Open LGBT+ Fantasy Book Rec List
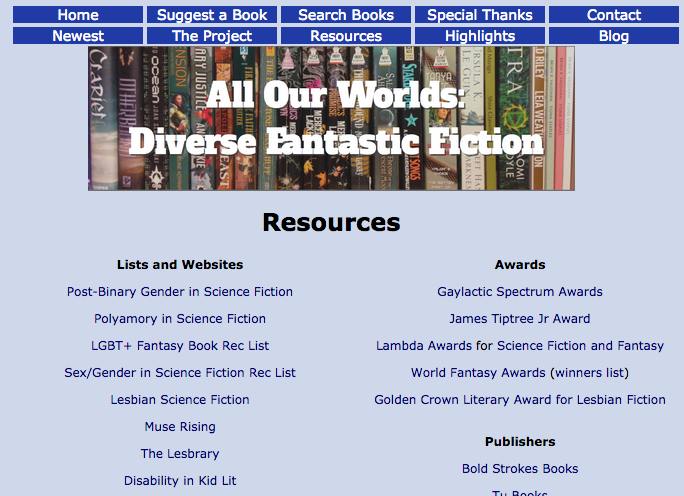The height and width of the screenshot is (496, 684). 180,346
